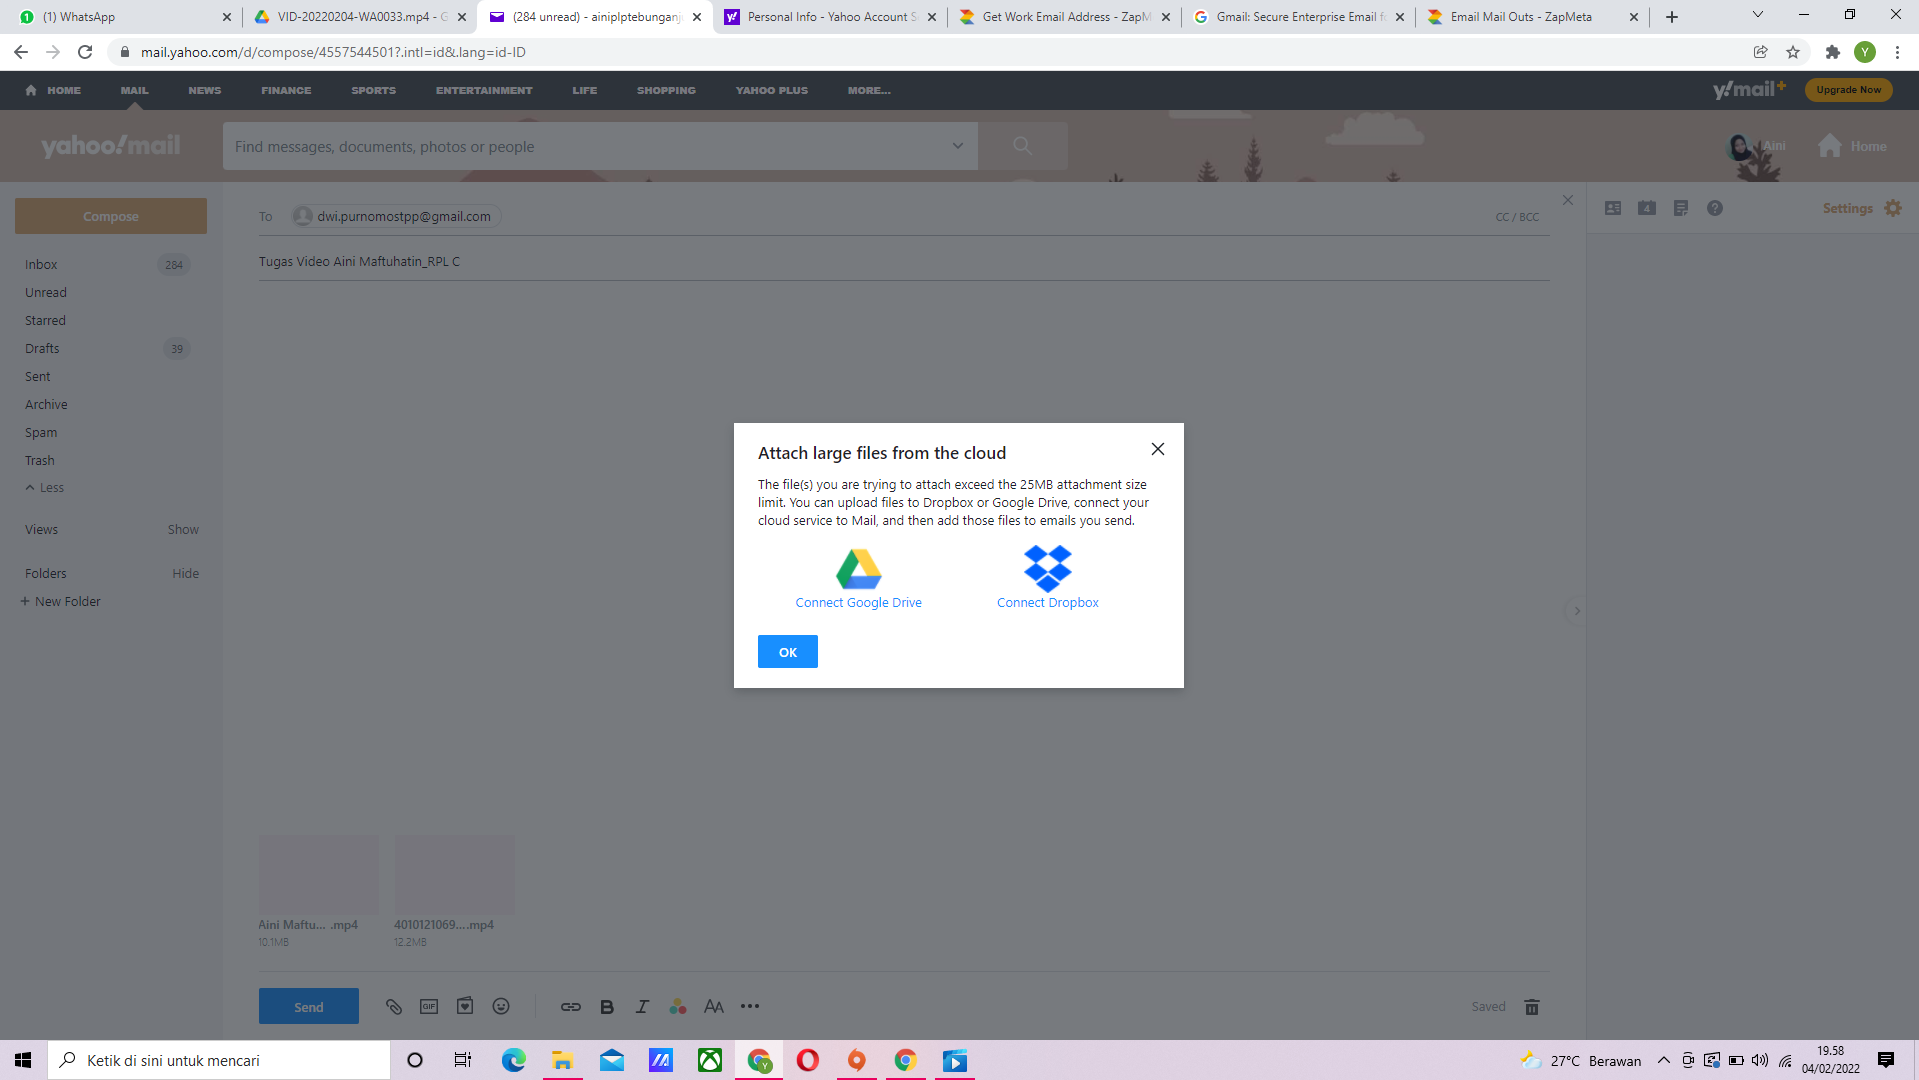Viewport: 1919px width, 1080px height.
Task: Open Microsoft Edge from taskbar
Action: (513, 1060)
